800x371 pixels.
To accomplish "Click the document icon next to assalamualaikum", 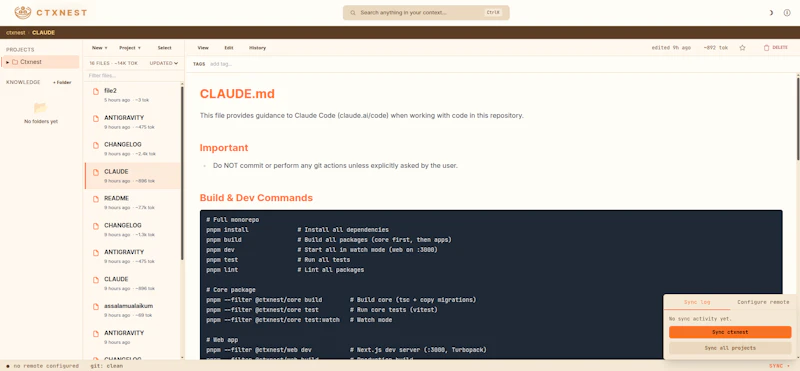I will pos(95,307).
